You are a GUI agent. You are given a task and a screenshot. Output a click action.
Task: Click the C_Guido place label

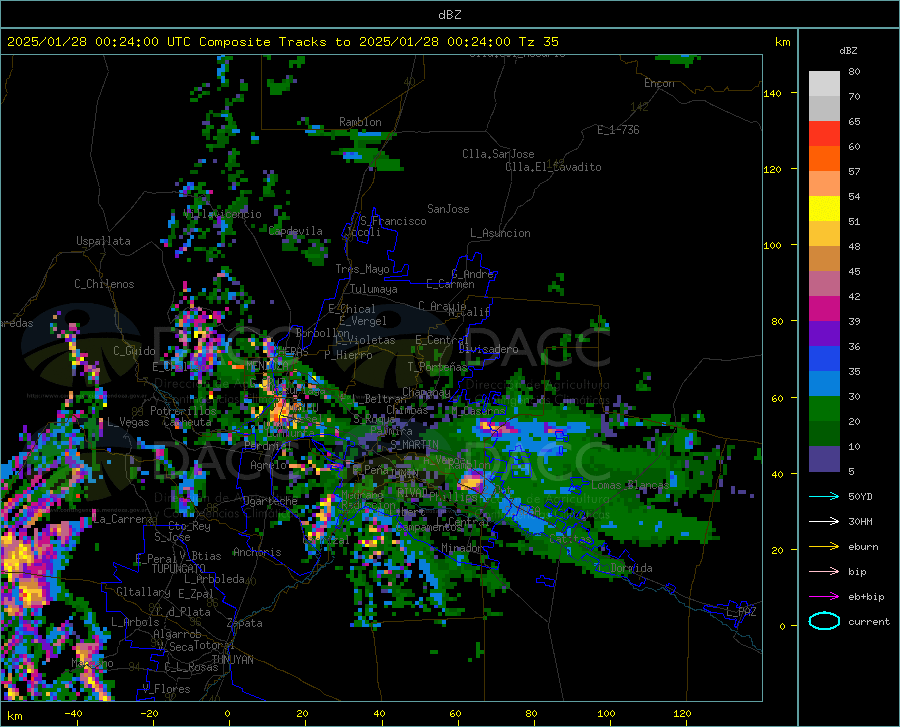coord(134,351)
